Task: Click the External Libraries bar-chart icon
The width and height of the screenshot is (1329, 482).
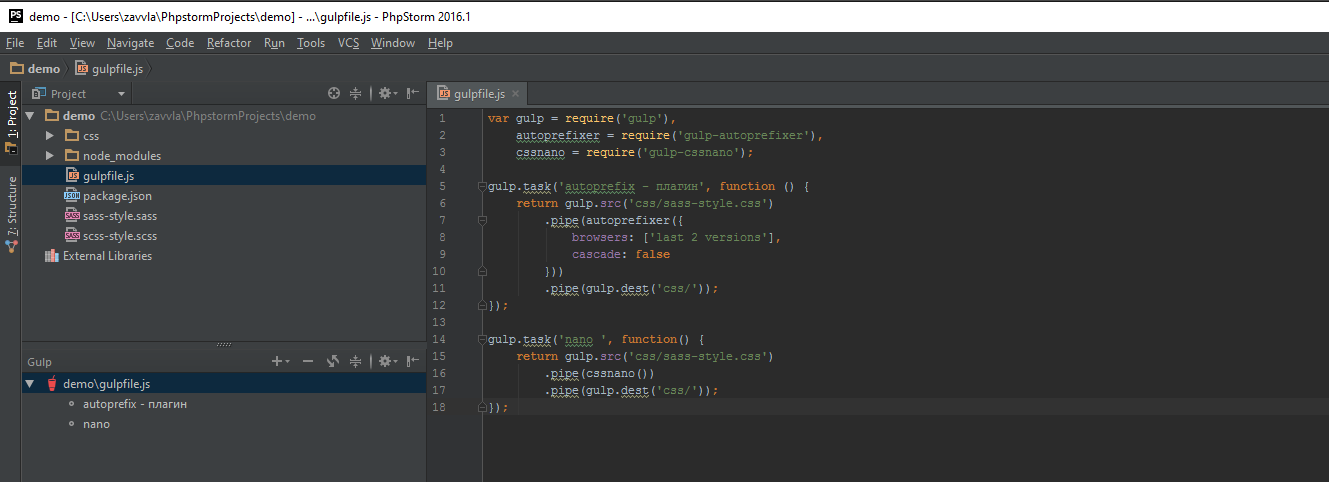Action: point(52,256)
